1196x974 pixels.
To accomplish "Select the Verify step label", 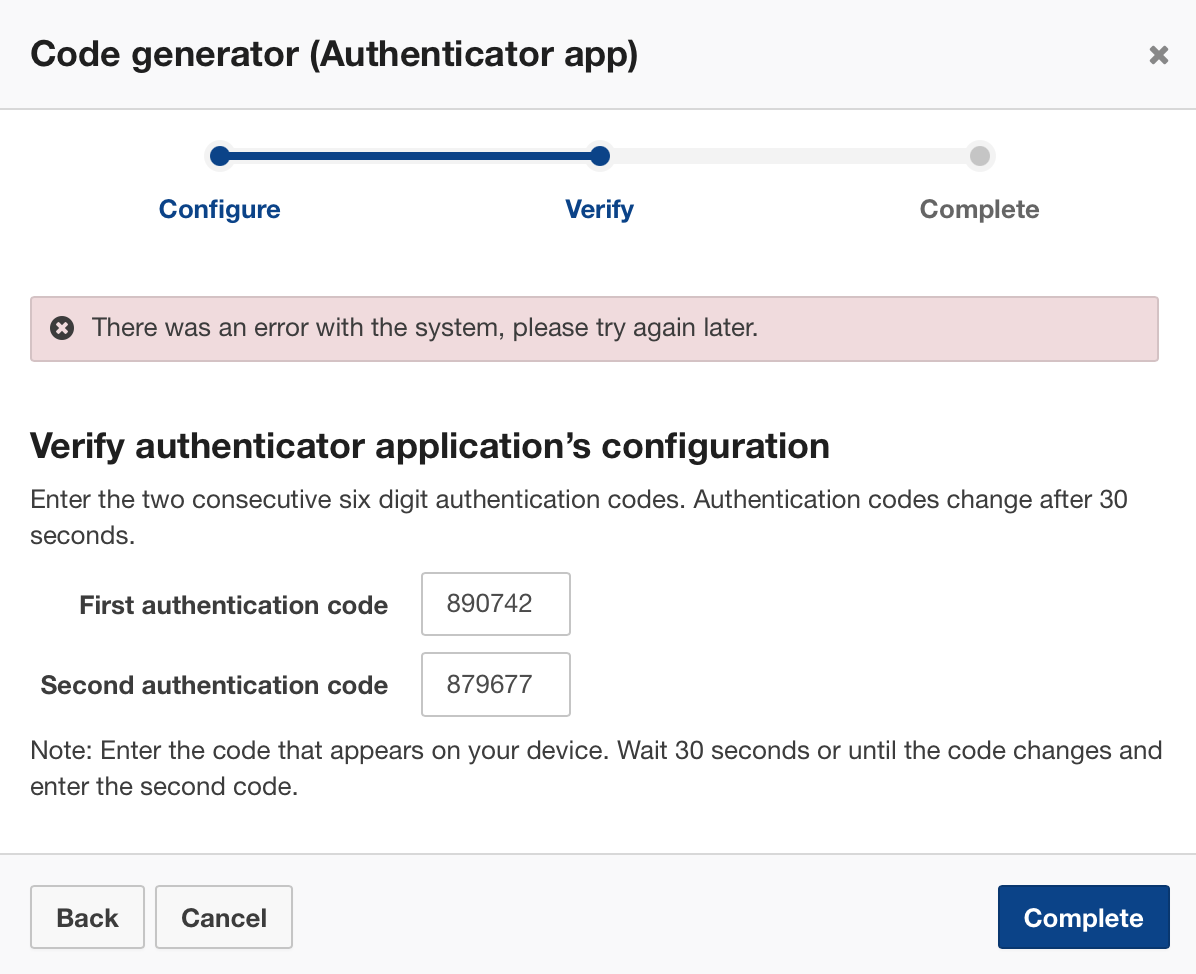I will click(599, 210).
